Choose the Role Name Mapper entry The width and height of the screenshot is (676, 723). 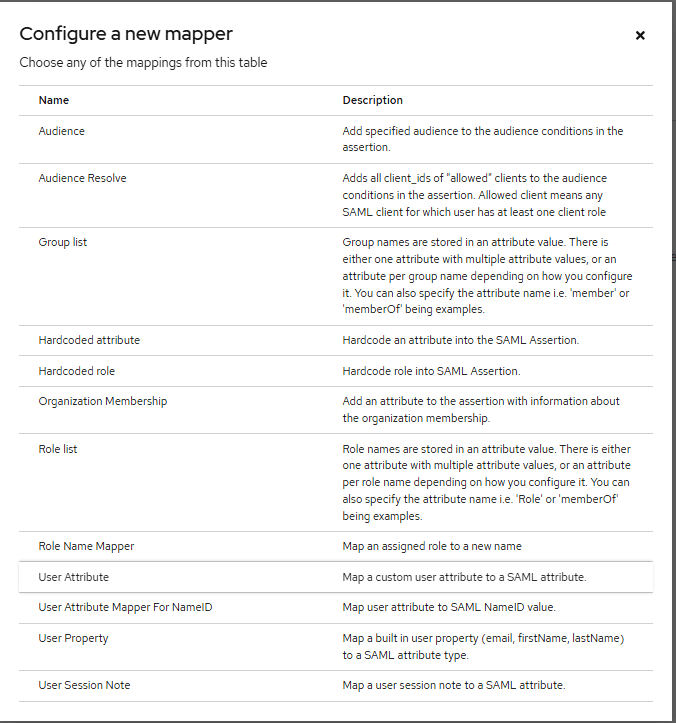point(86,546)
